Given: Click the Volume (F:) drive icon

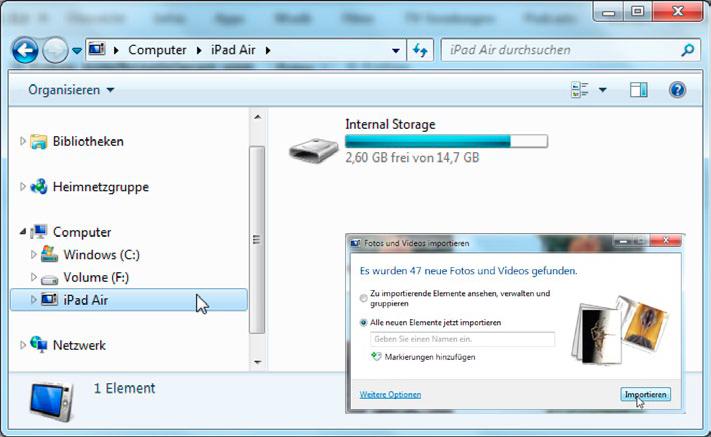Looking at the screenshot, I should pos(49,279).
